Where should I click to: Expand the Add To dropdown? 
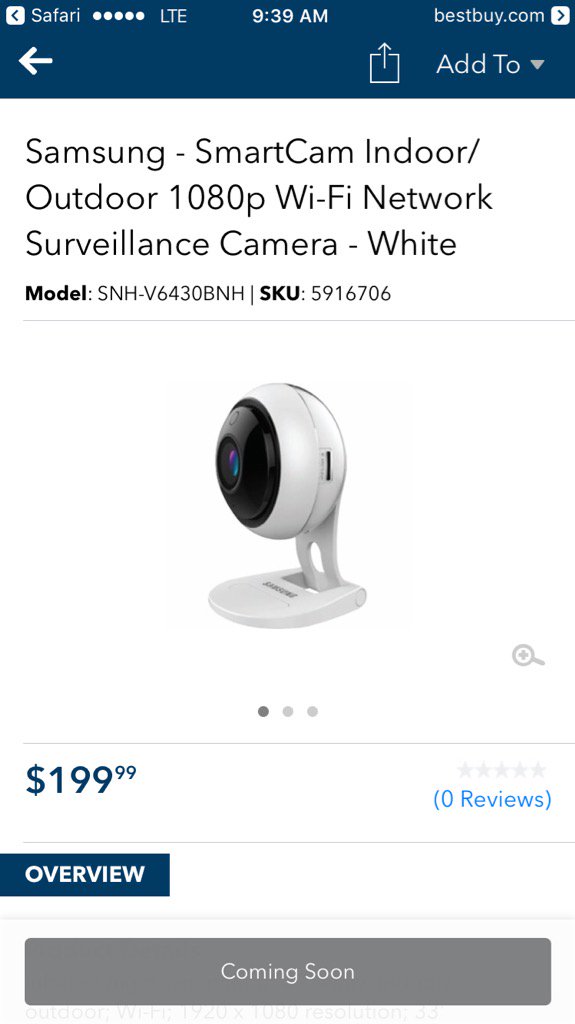[x=490, y=64]
